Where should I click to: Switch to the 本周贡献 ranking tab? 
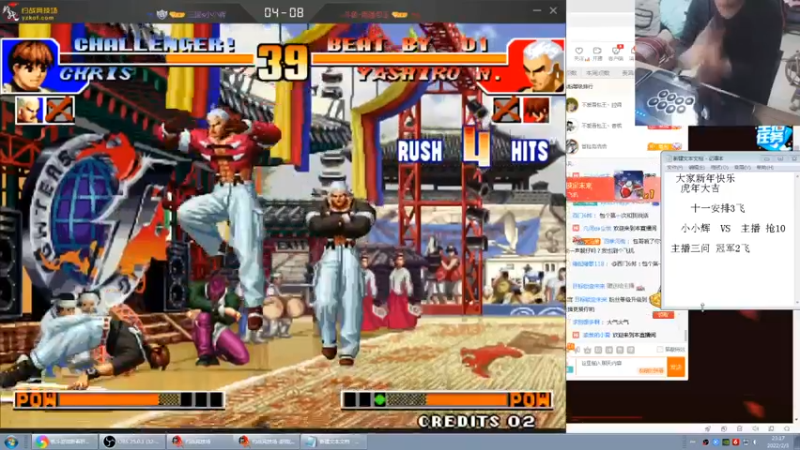point(597,73)
